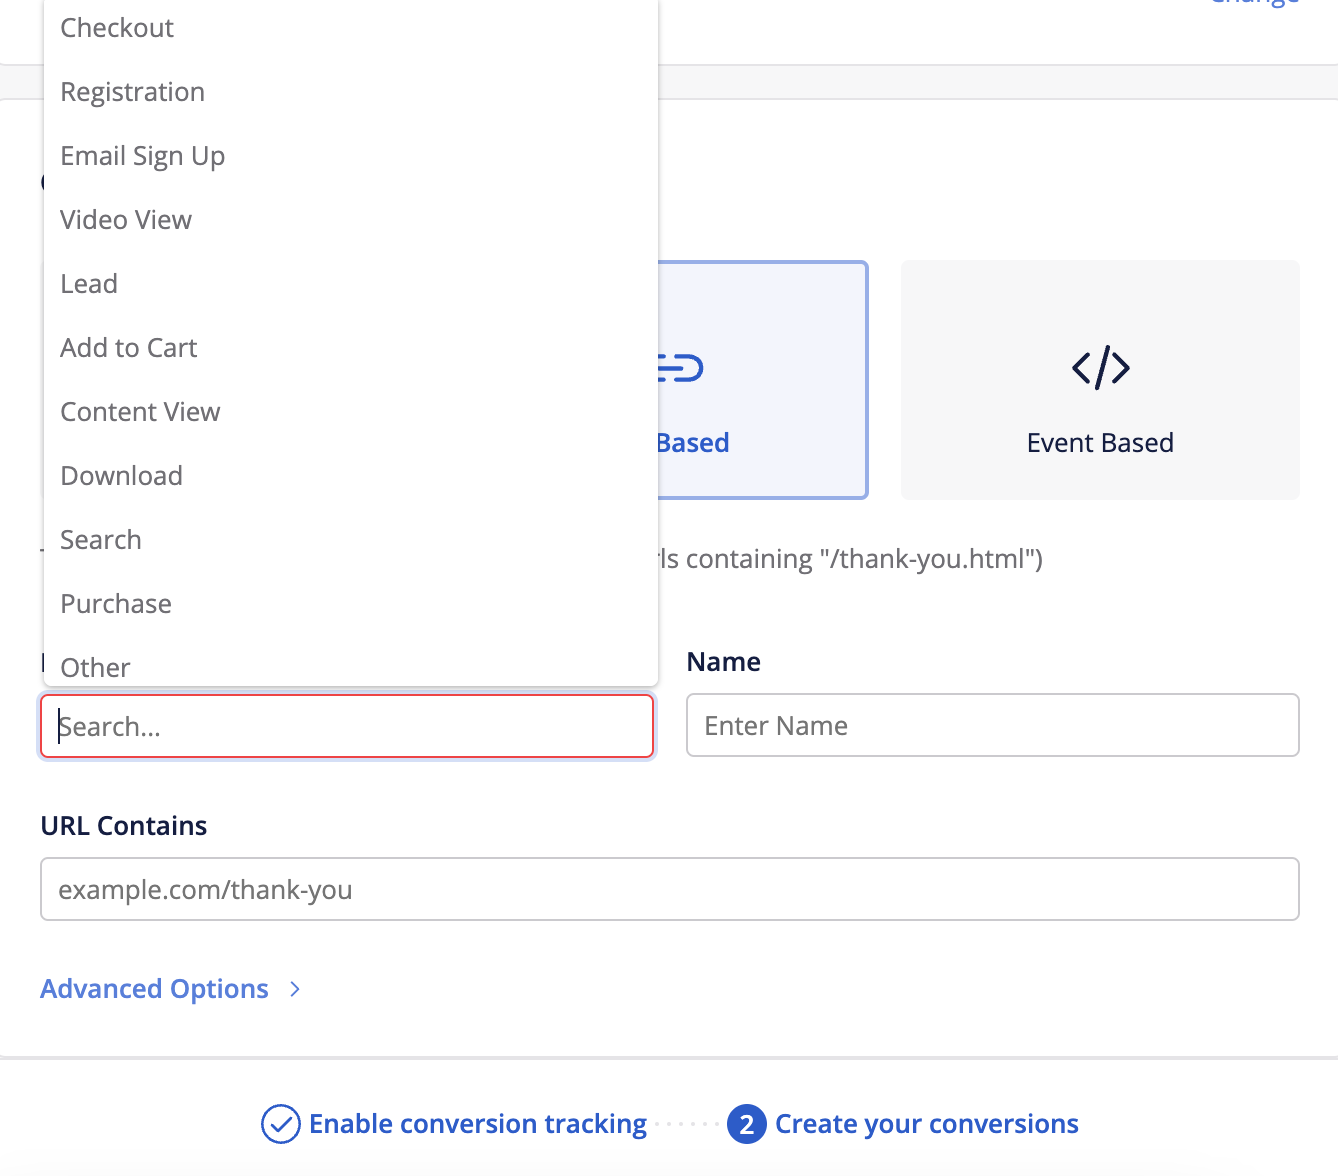Click the Create your conversions step link
The image size is (1338, 1176).
point(926,1124)
